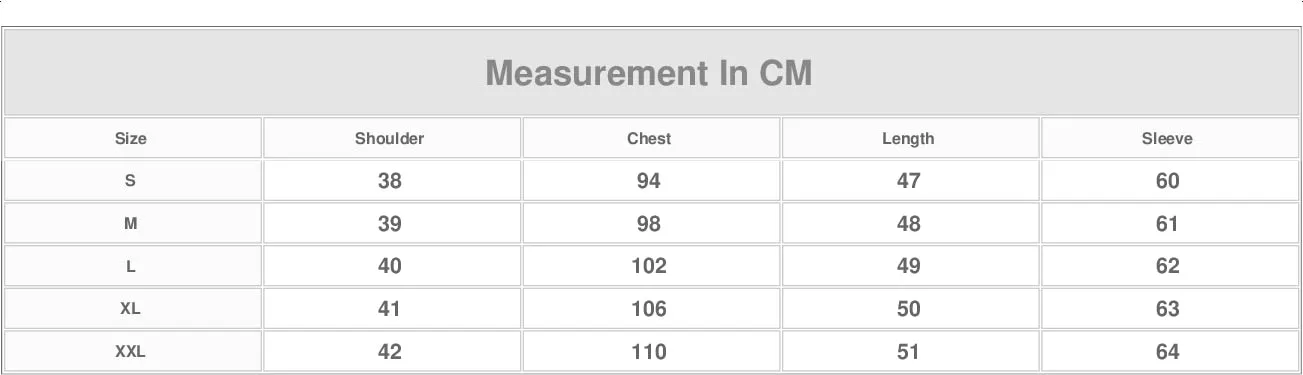This screenshot has width=1303, height=375.
Task: Select sleeve value 60 for size S
Action: (x=1167, y=181)
